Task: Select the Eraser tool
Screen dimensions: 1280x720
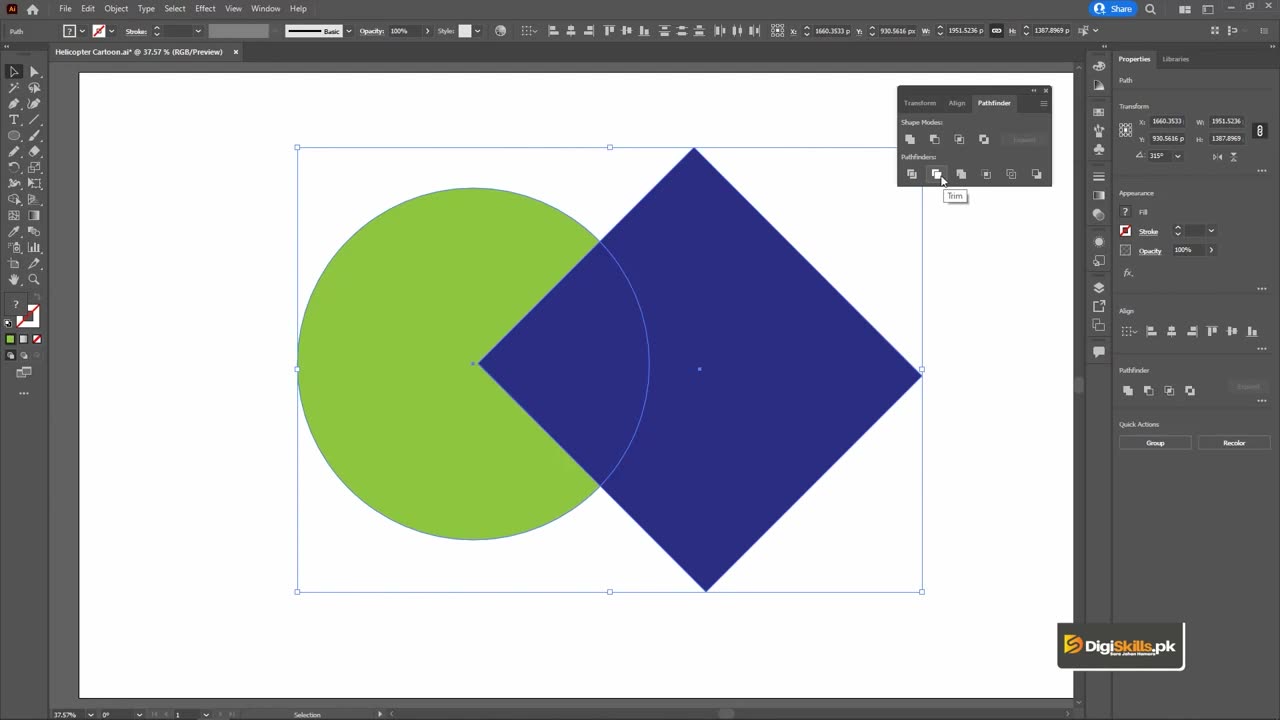Action: [x=34, y=152]
